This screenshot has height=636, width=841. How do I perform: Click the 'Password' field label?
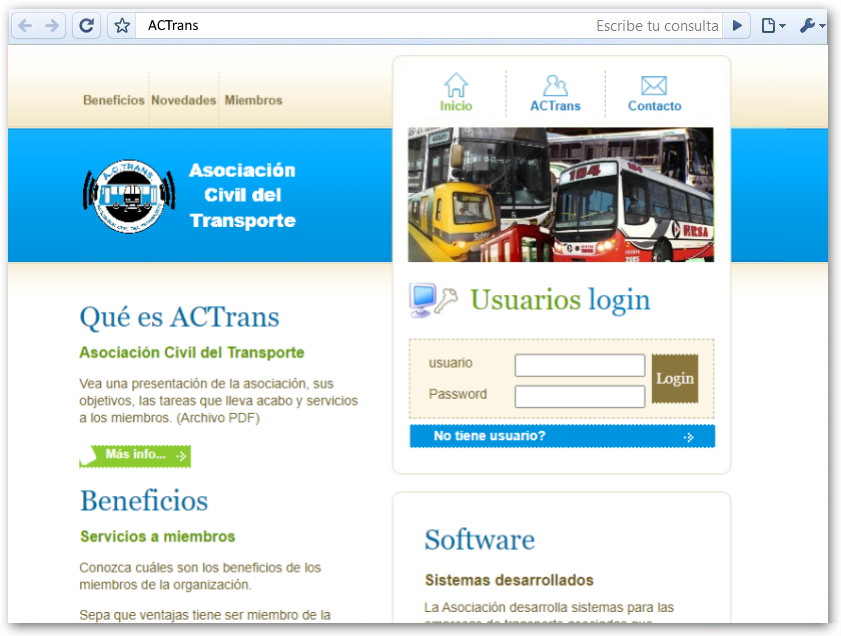pos(458,394)
